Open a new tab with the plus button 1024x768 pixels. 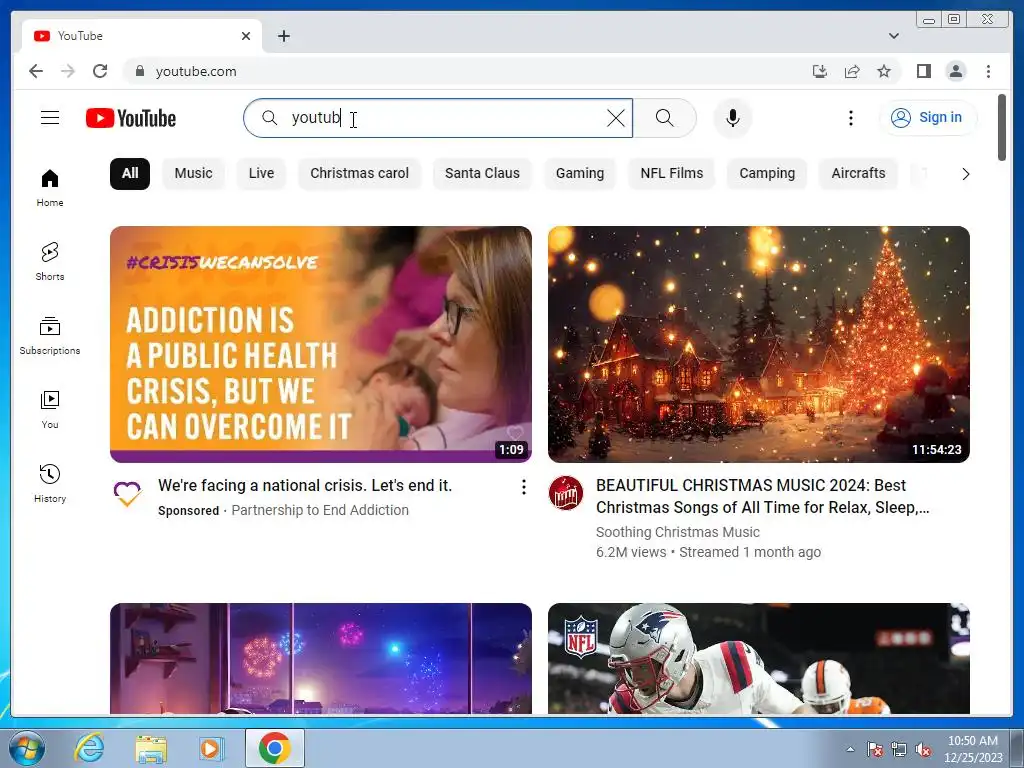[x=283, y=36]
